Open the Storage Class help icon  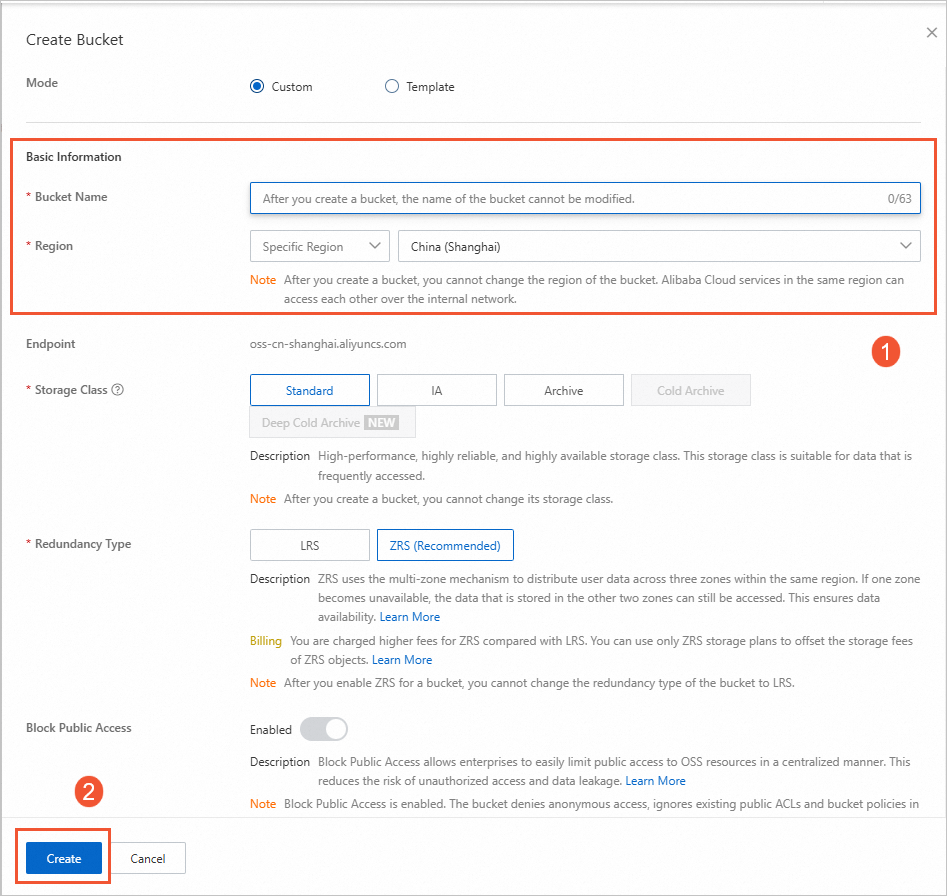[x=118, y=389]
